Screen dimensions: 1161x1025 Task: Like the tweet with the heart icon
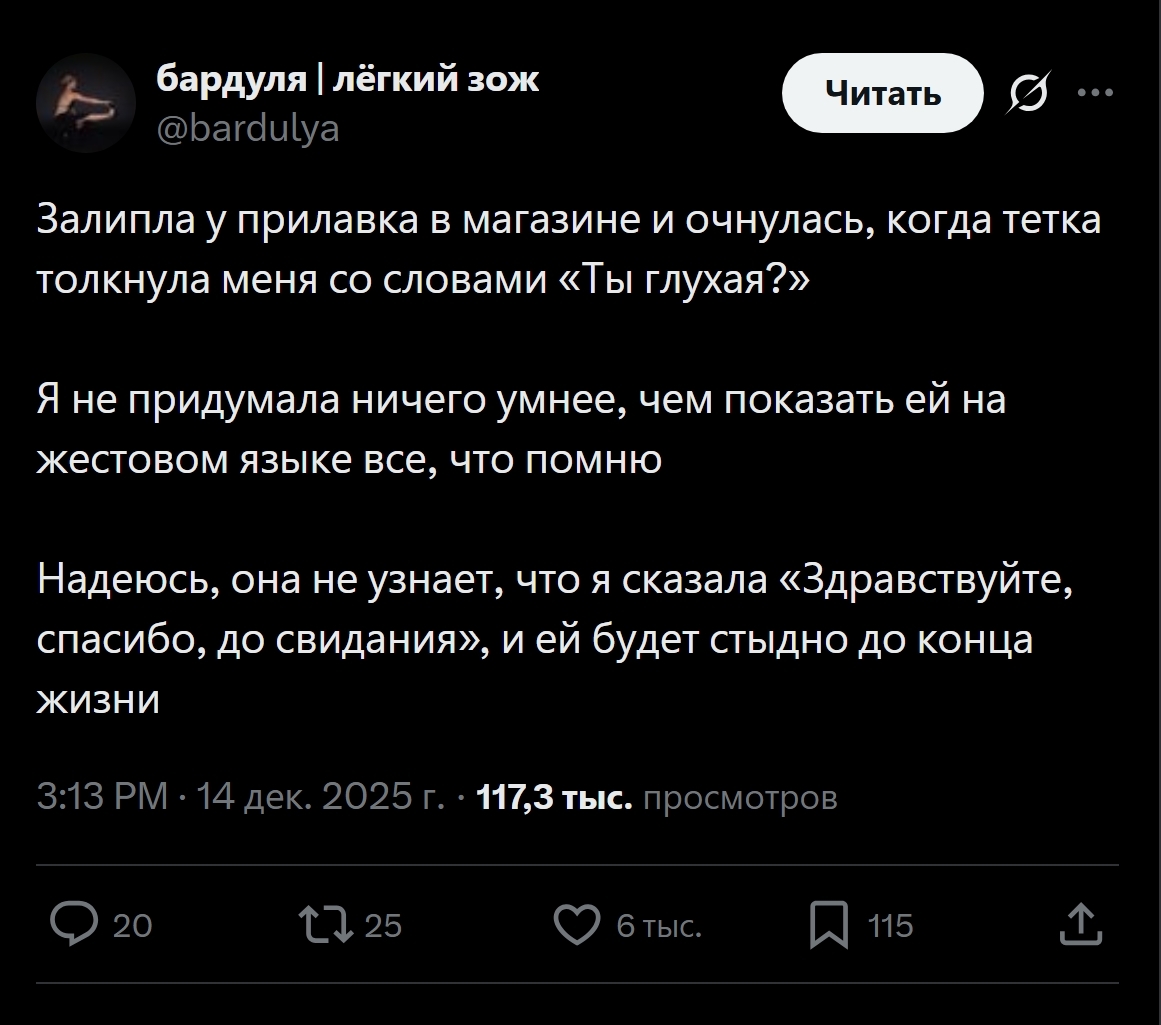[580, 925]
